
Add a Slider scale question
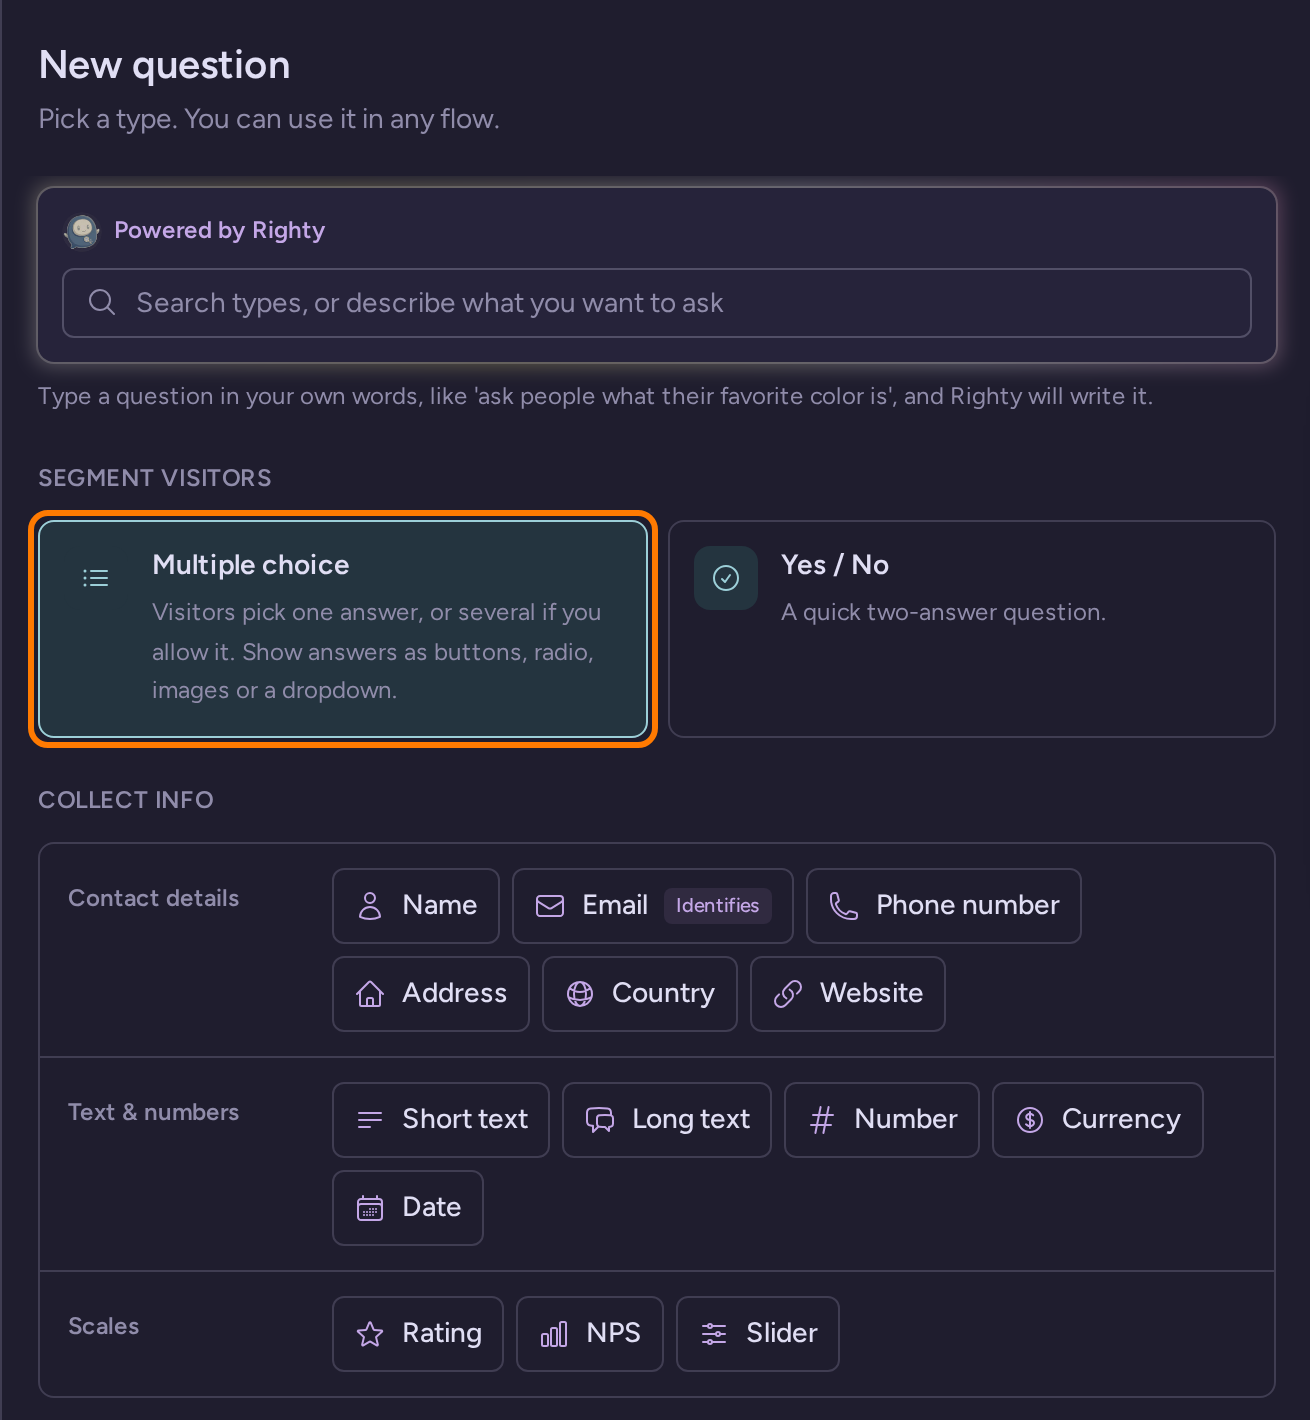(x=758, y=1334)
